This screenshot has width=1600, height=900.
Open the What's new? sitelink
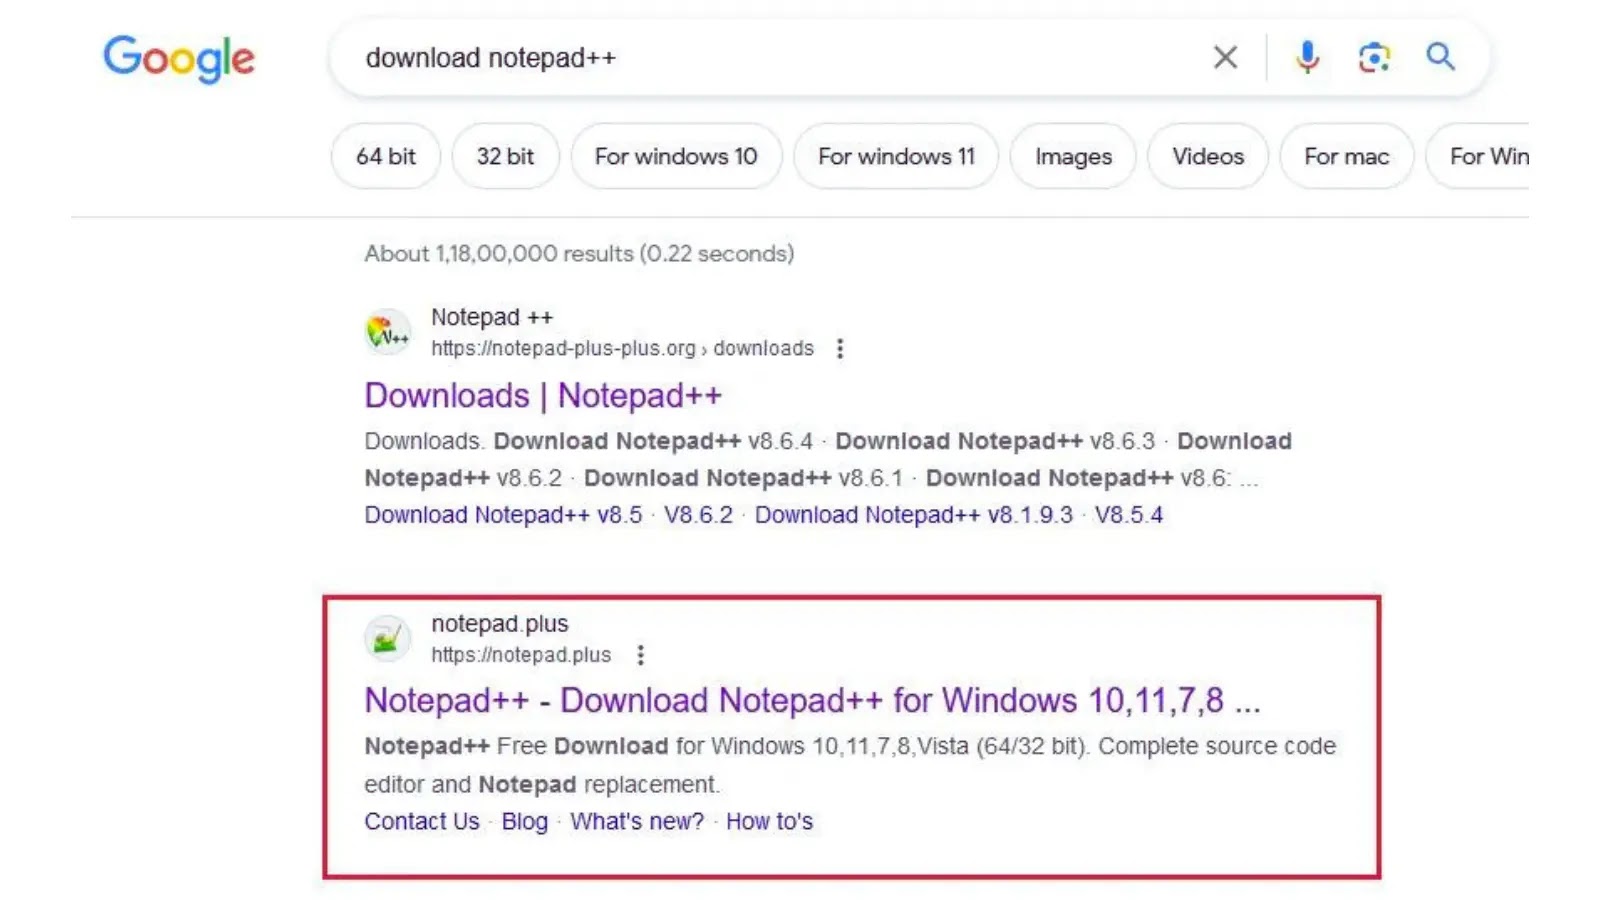tap(637, 821)
